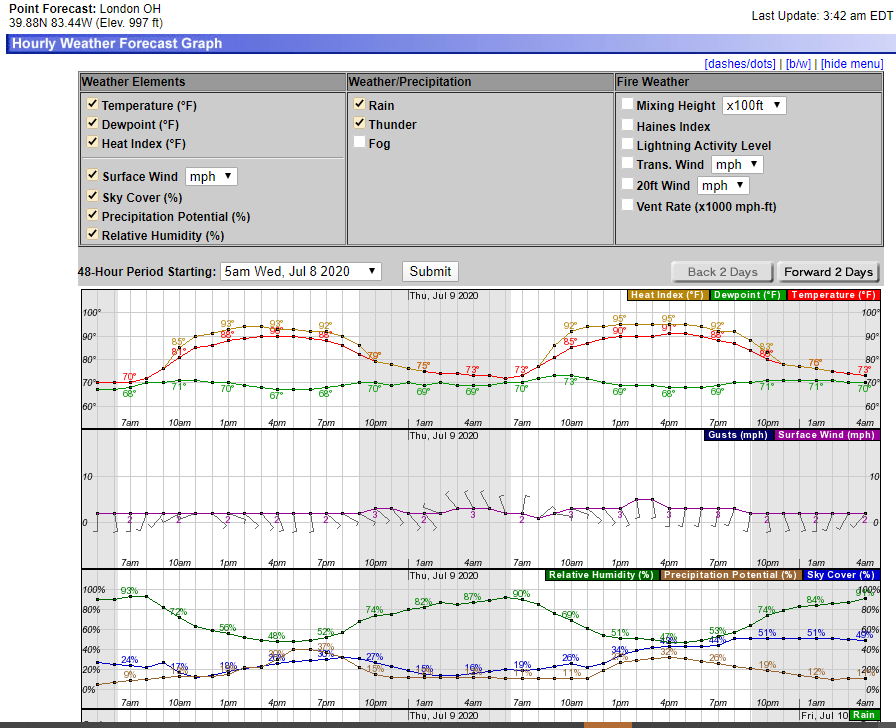Enable the Fog checkbox
The image size is (896, 728).
coord(359,143)
